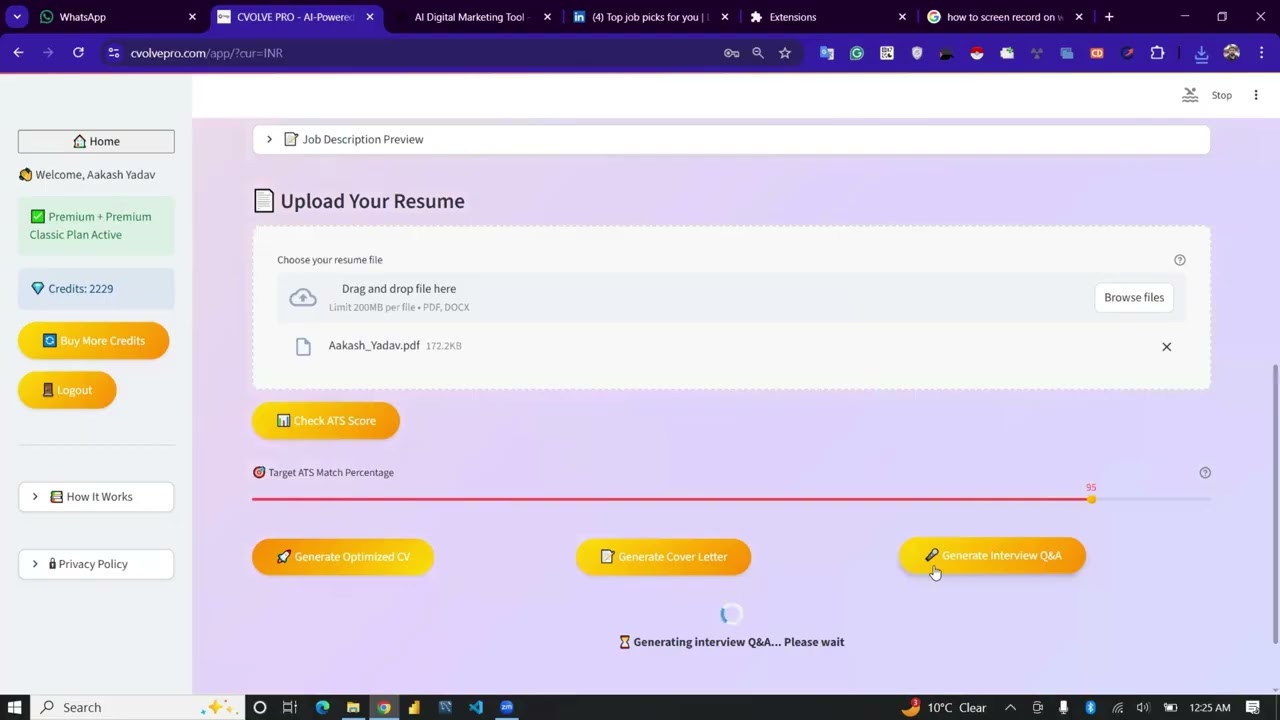1280x720 pixels.
Task: Open the orange CD extension icon
Action: pyautogui.click(x=1097, y=53)
